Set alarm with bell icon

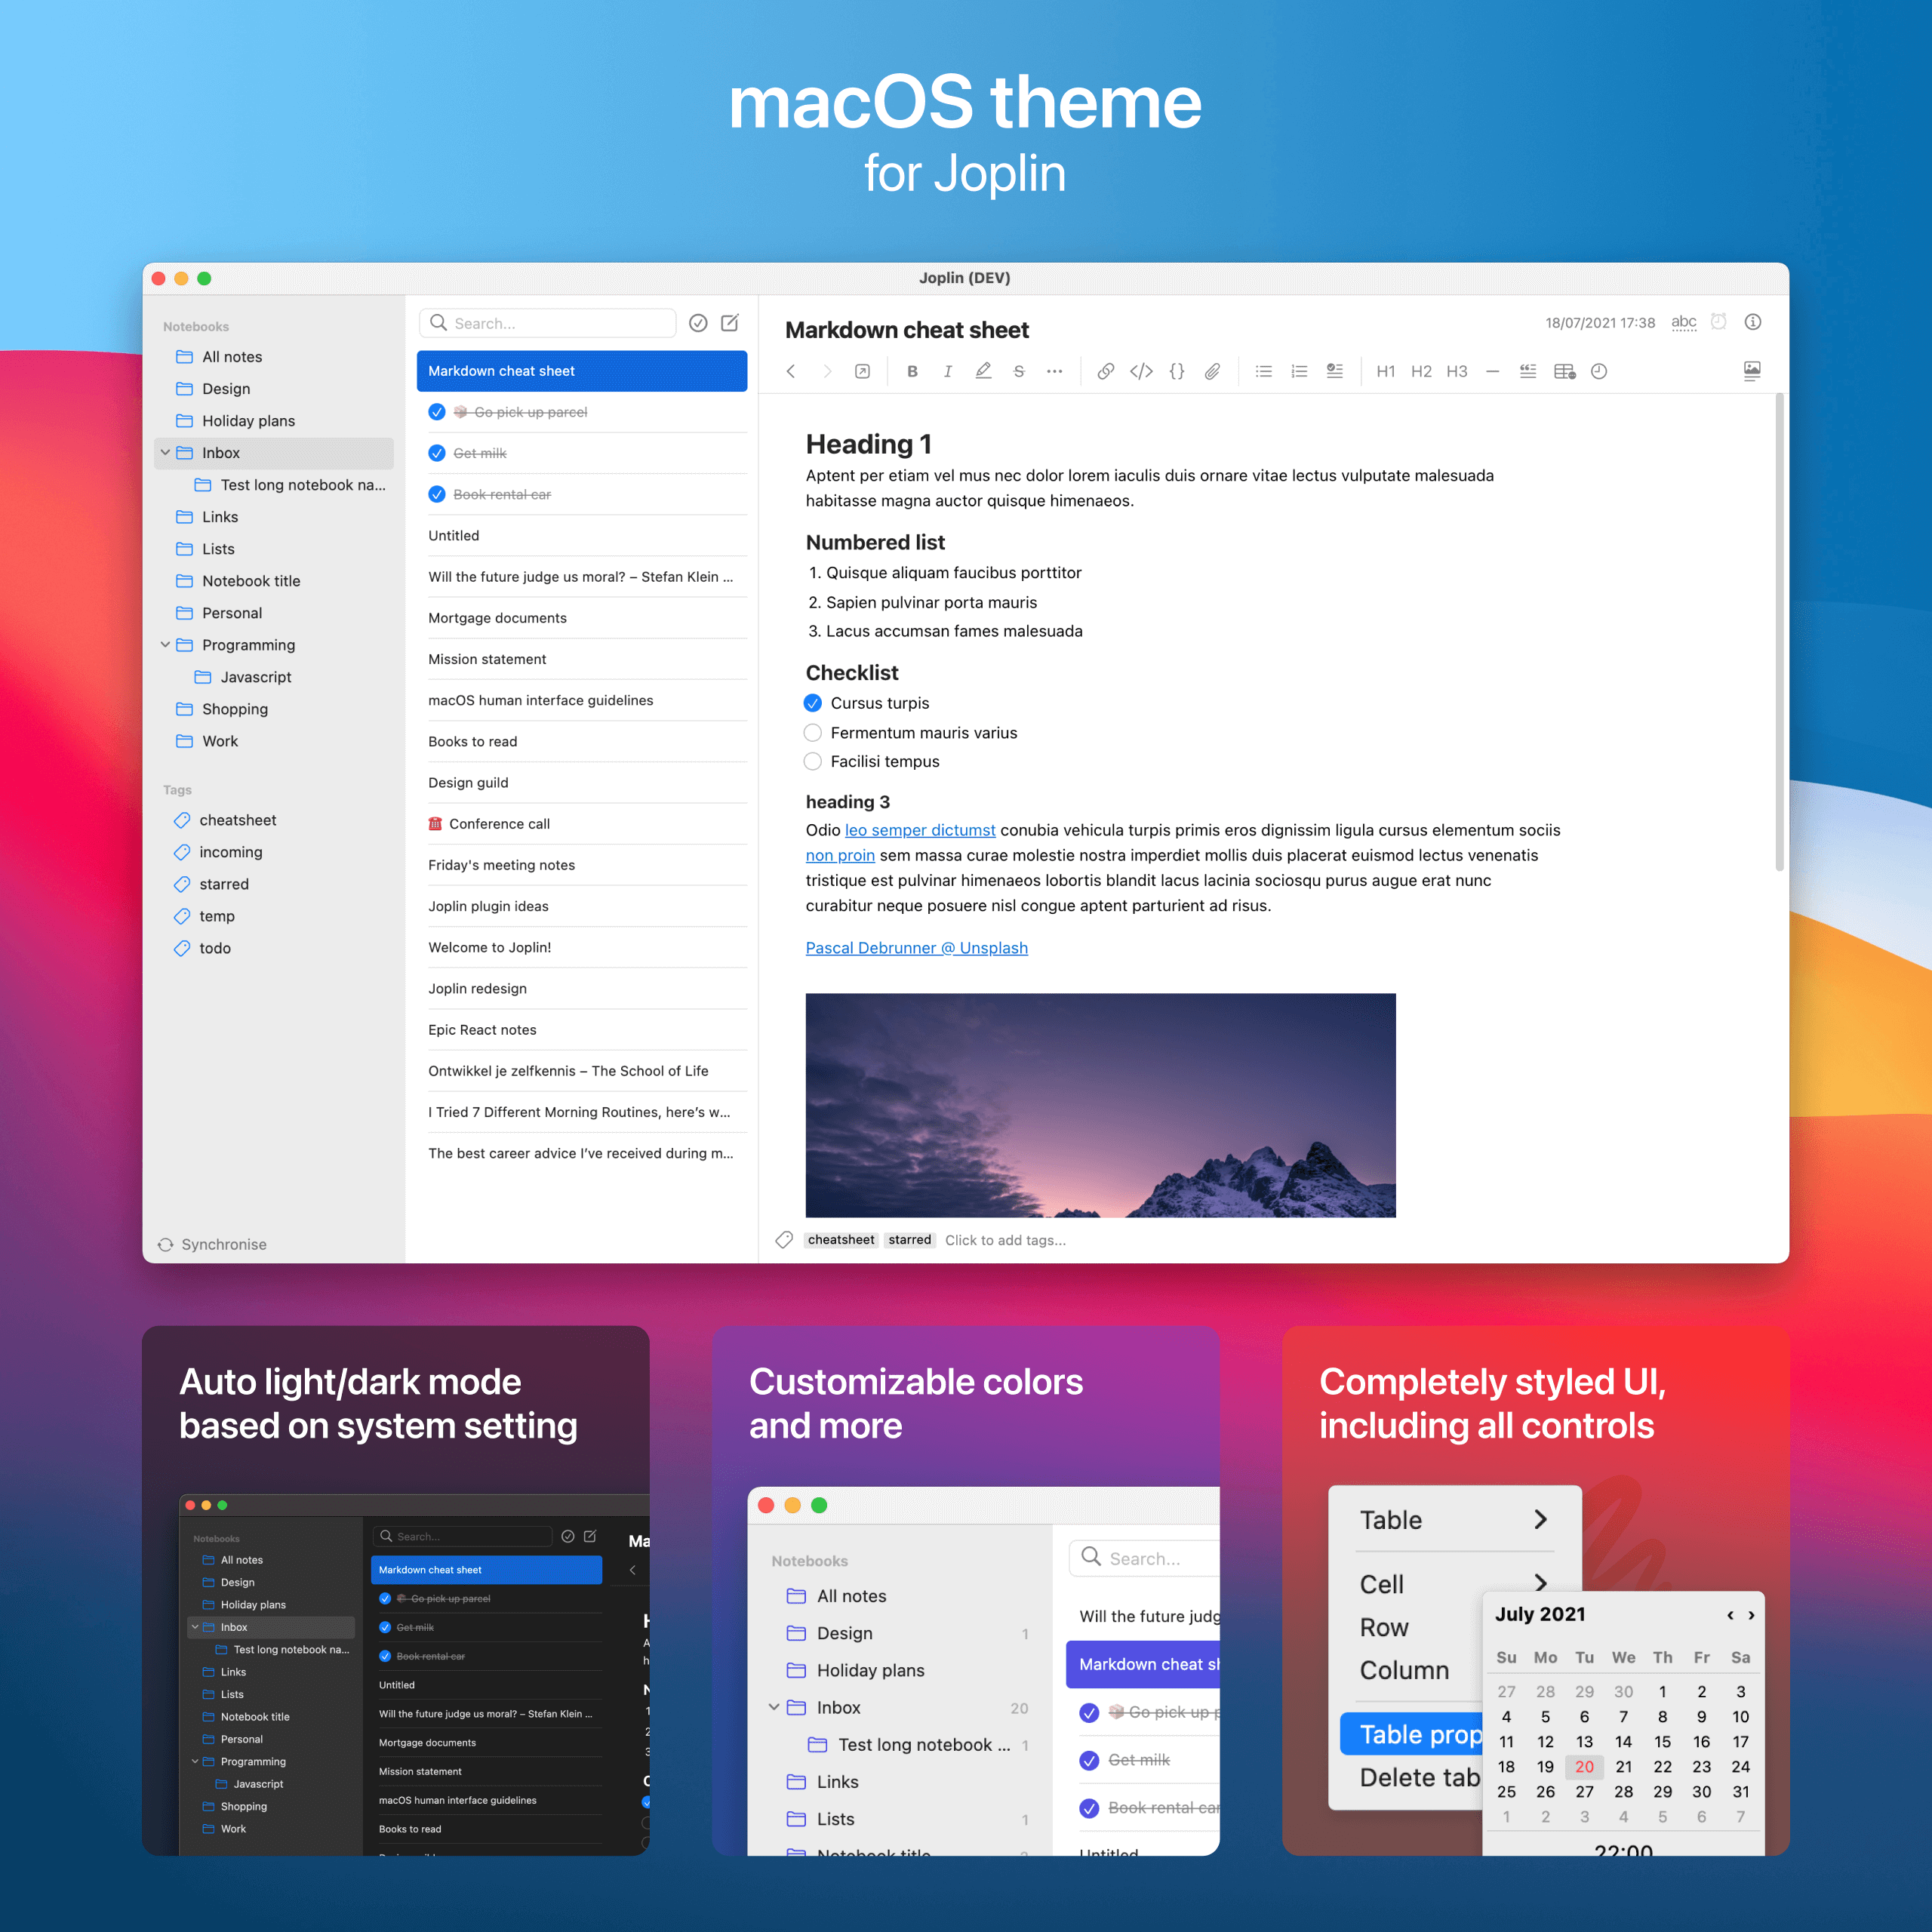(x=1718, y=322)
